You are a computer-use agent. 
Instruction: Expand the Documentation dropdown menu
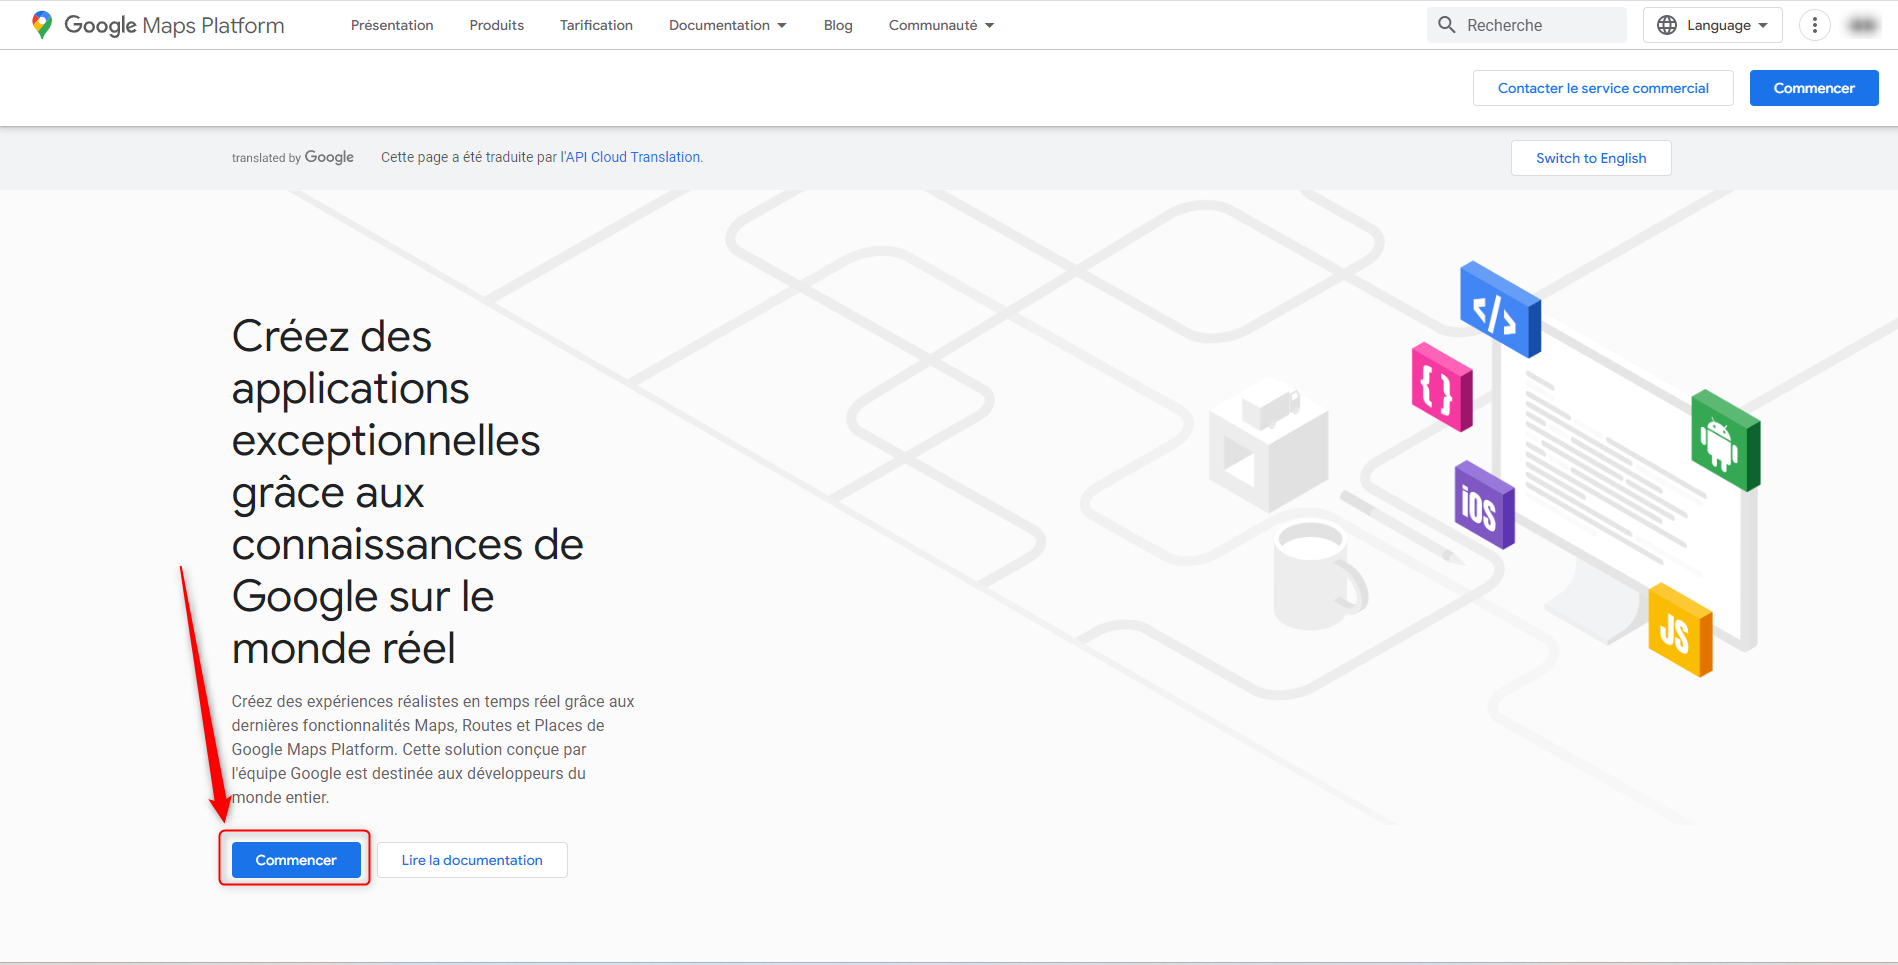point(728,25)
